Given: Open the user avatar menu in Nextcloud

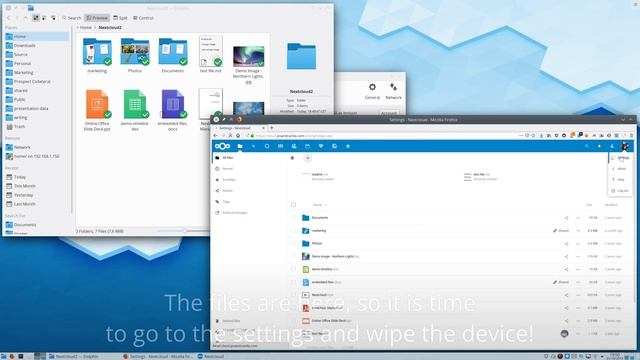Looking at the screenshot, I should tap(625, 146).
